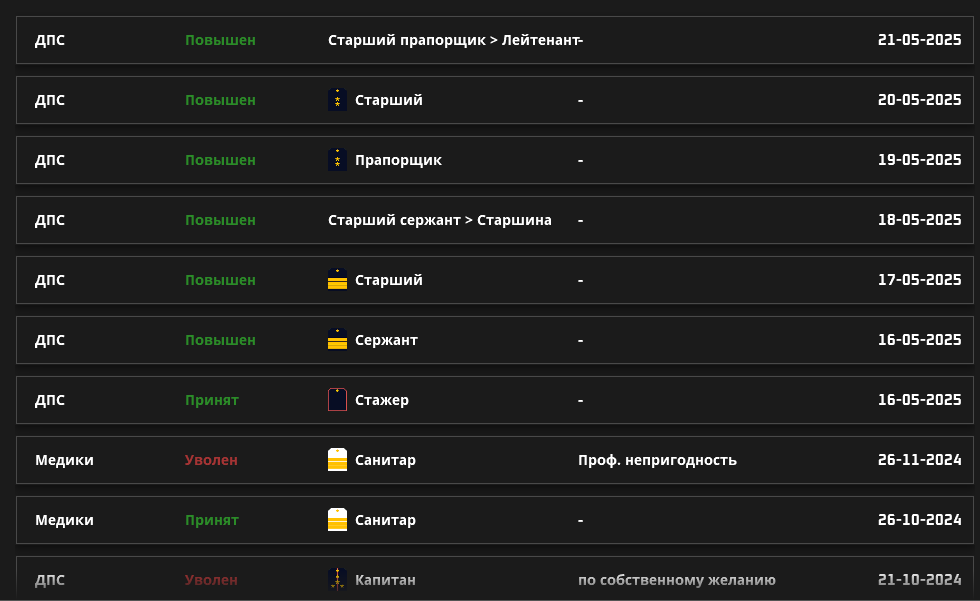Click the date 21-05-2025
The width and height of the screenshot is (980, 601).
pyautogui.click(x=919, y=40)
